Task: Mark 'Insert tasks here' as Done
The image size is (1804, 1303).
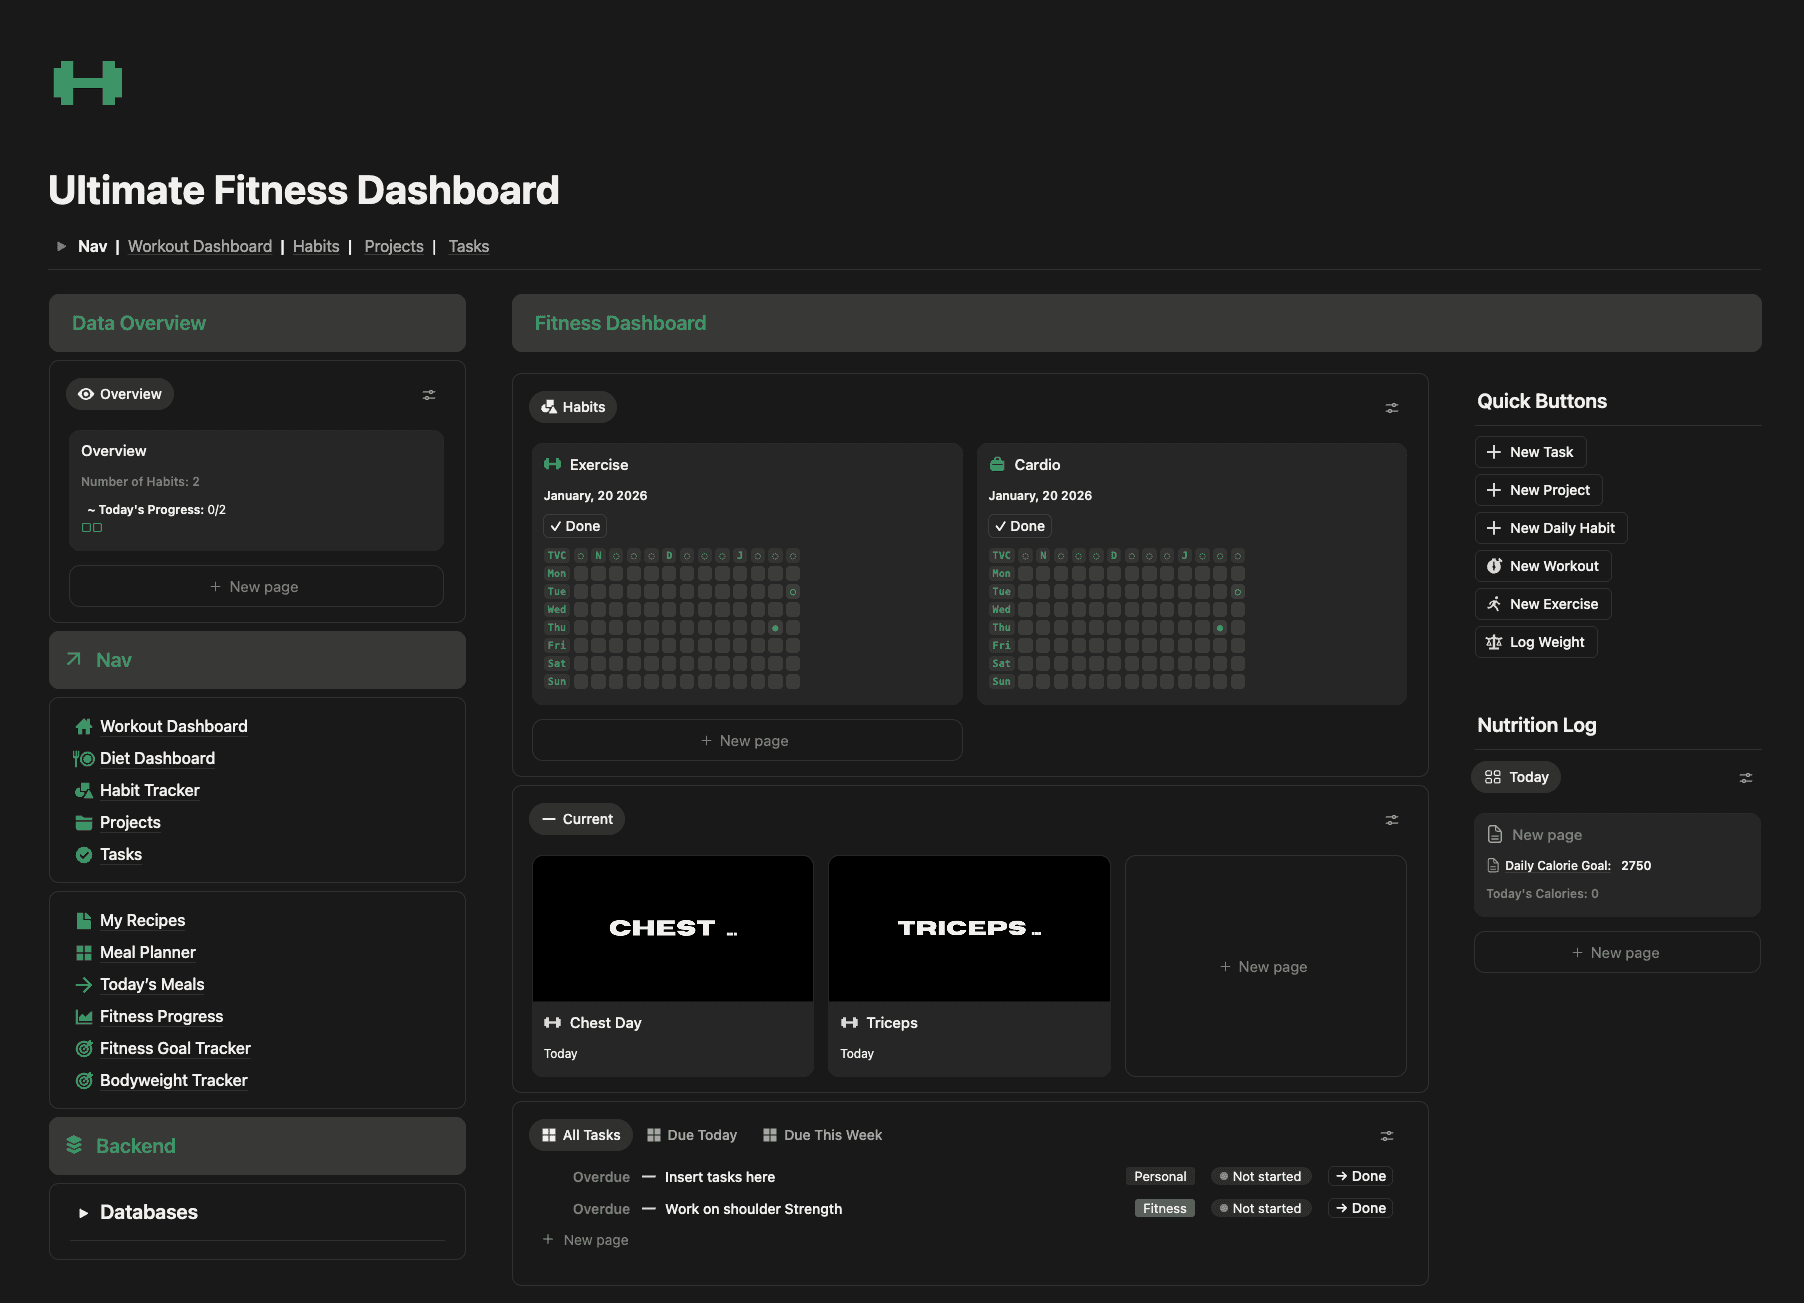Action: click(1361, 1177)
